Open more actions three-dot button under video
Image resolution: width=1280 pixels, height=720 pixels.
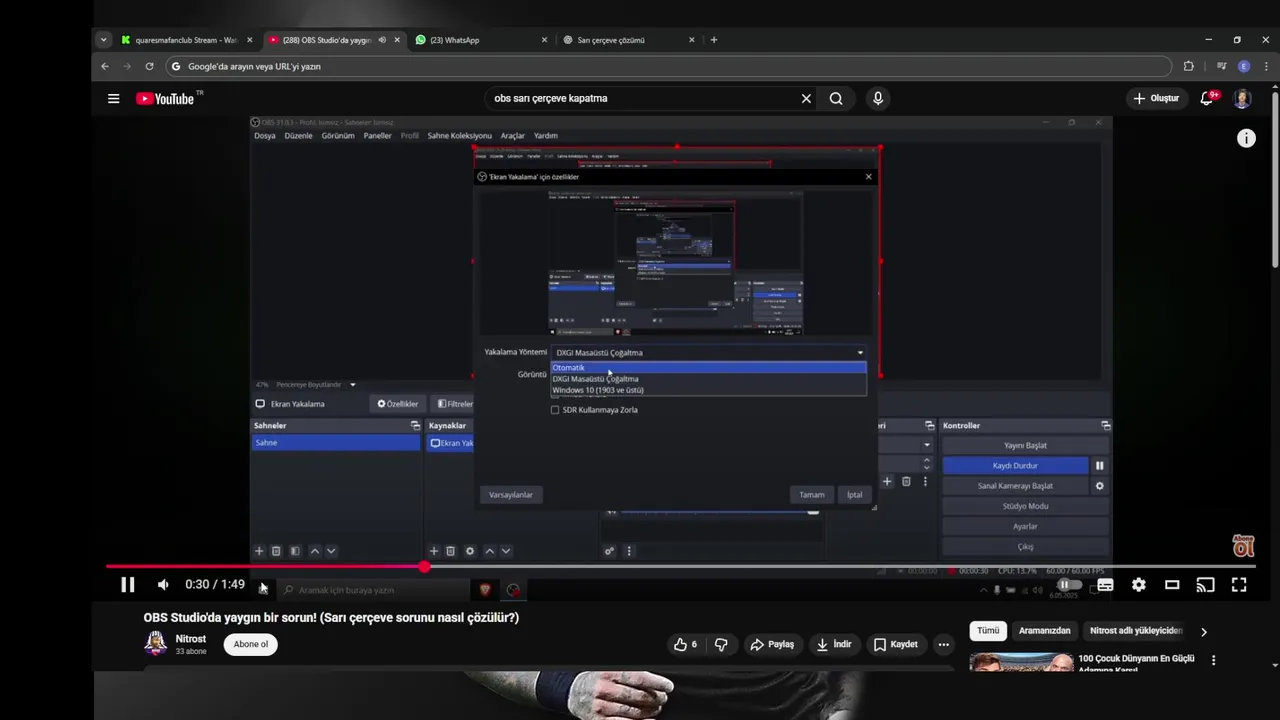pyautogui.click(x=943, y=644)
